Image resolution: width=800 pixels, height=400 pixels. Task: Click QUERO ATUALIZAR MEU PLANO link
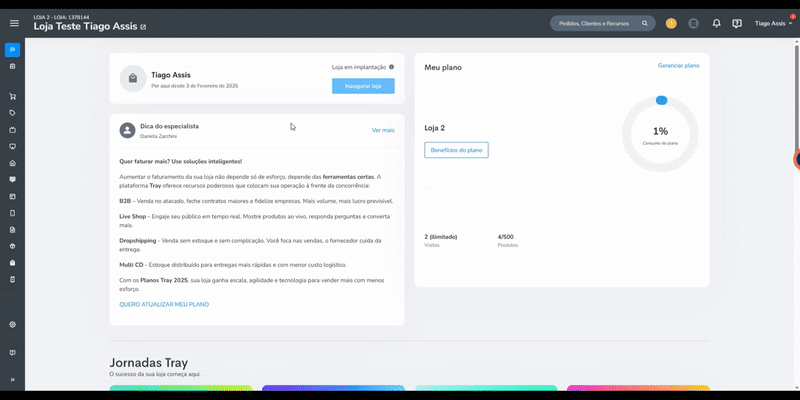tap(164, 305)
